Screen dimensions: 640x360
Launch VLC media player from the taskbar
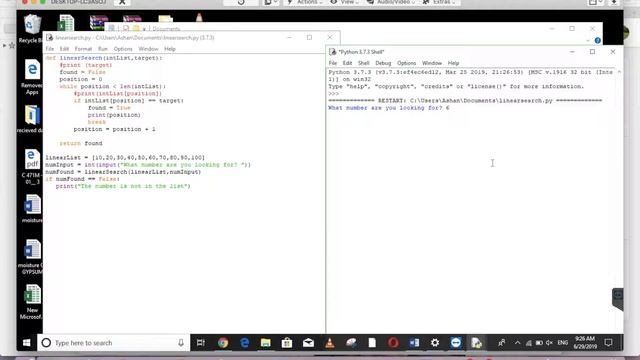point(329,343)
